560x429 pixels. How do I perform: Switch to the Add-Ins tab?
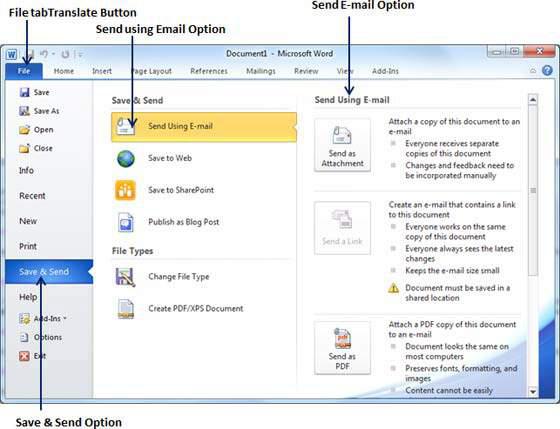pos(385,71)
